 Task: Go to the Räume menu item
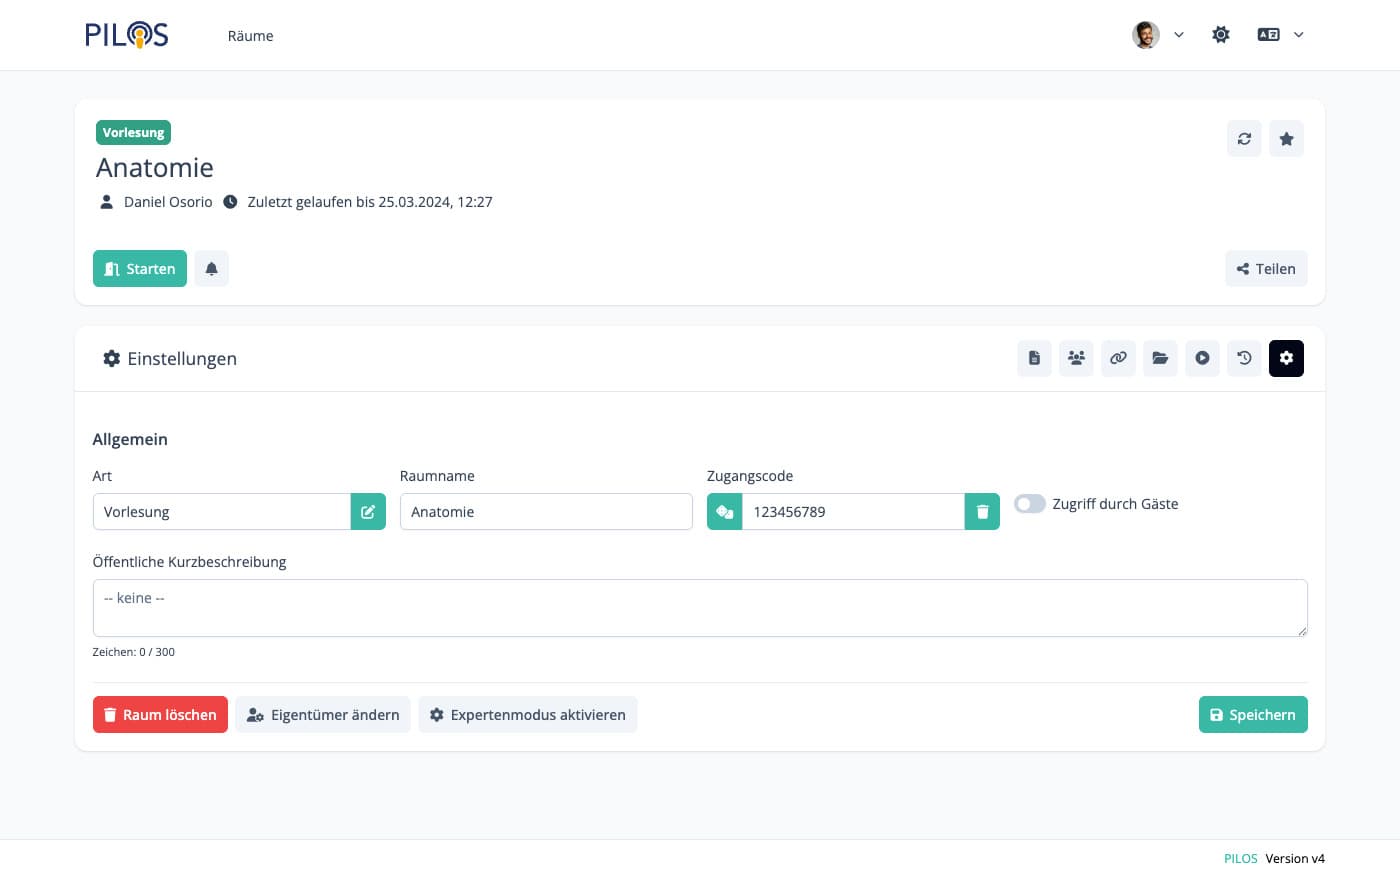250,36
